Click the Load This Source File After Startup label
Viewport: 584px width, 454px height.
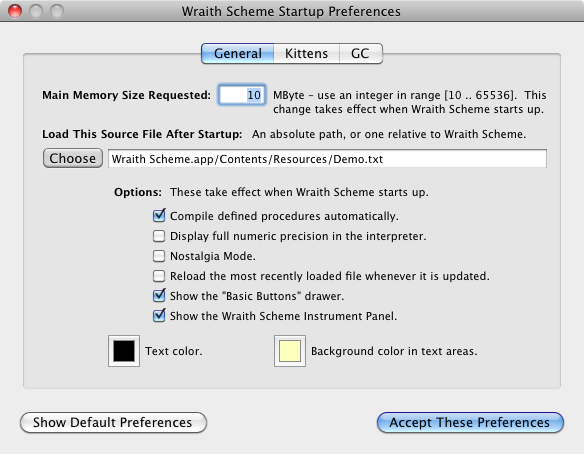tap(142, 134)
